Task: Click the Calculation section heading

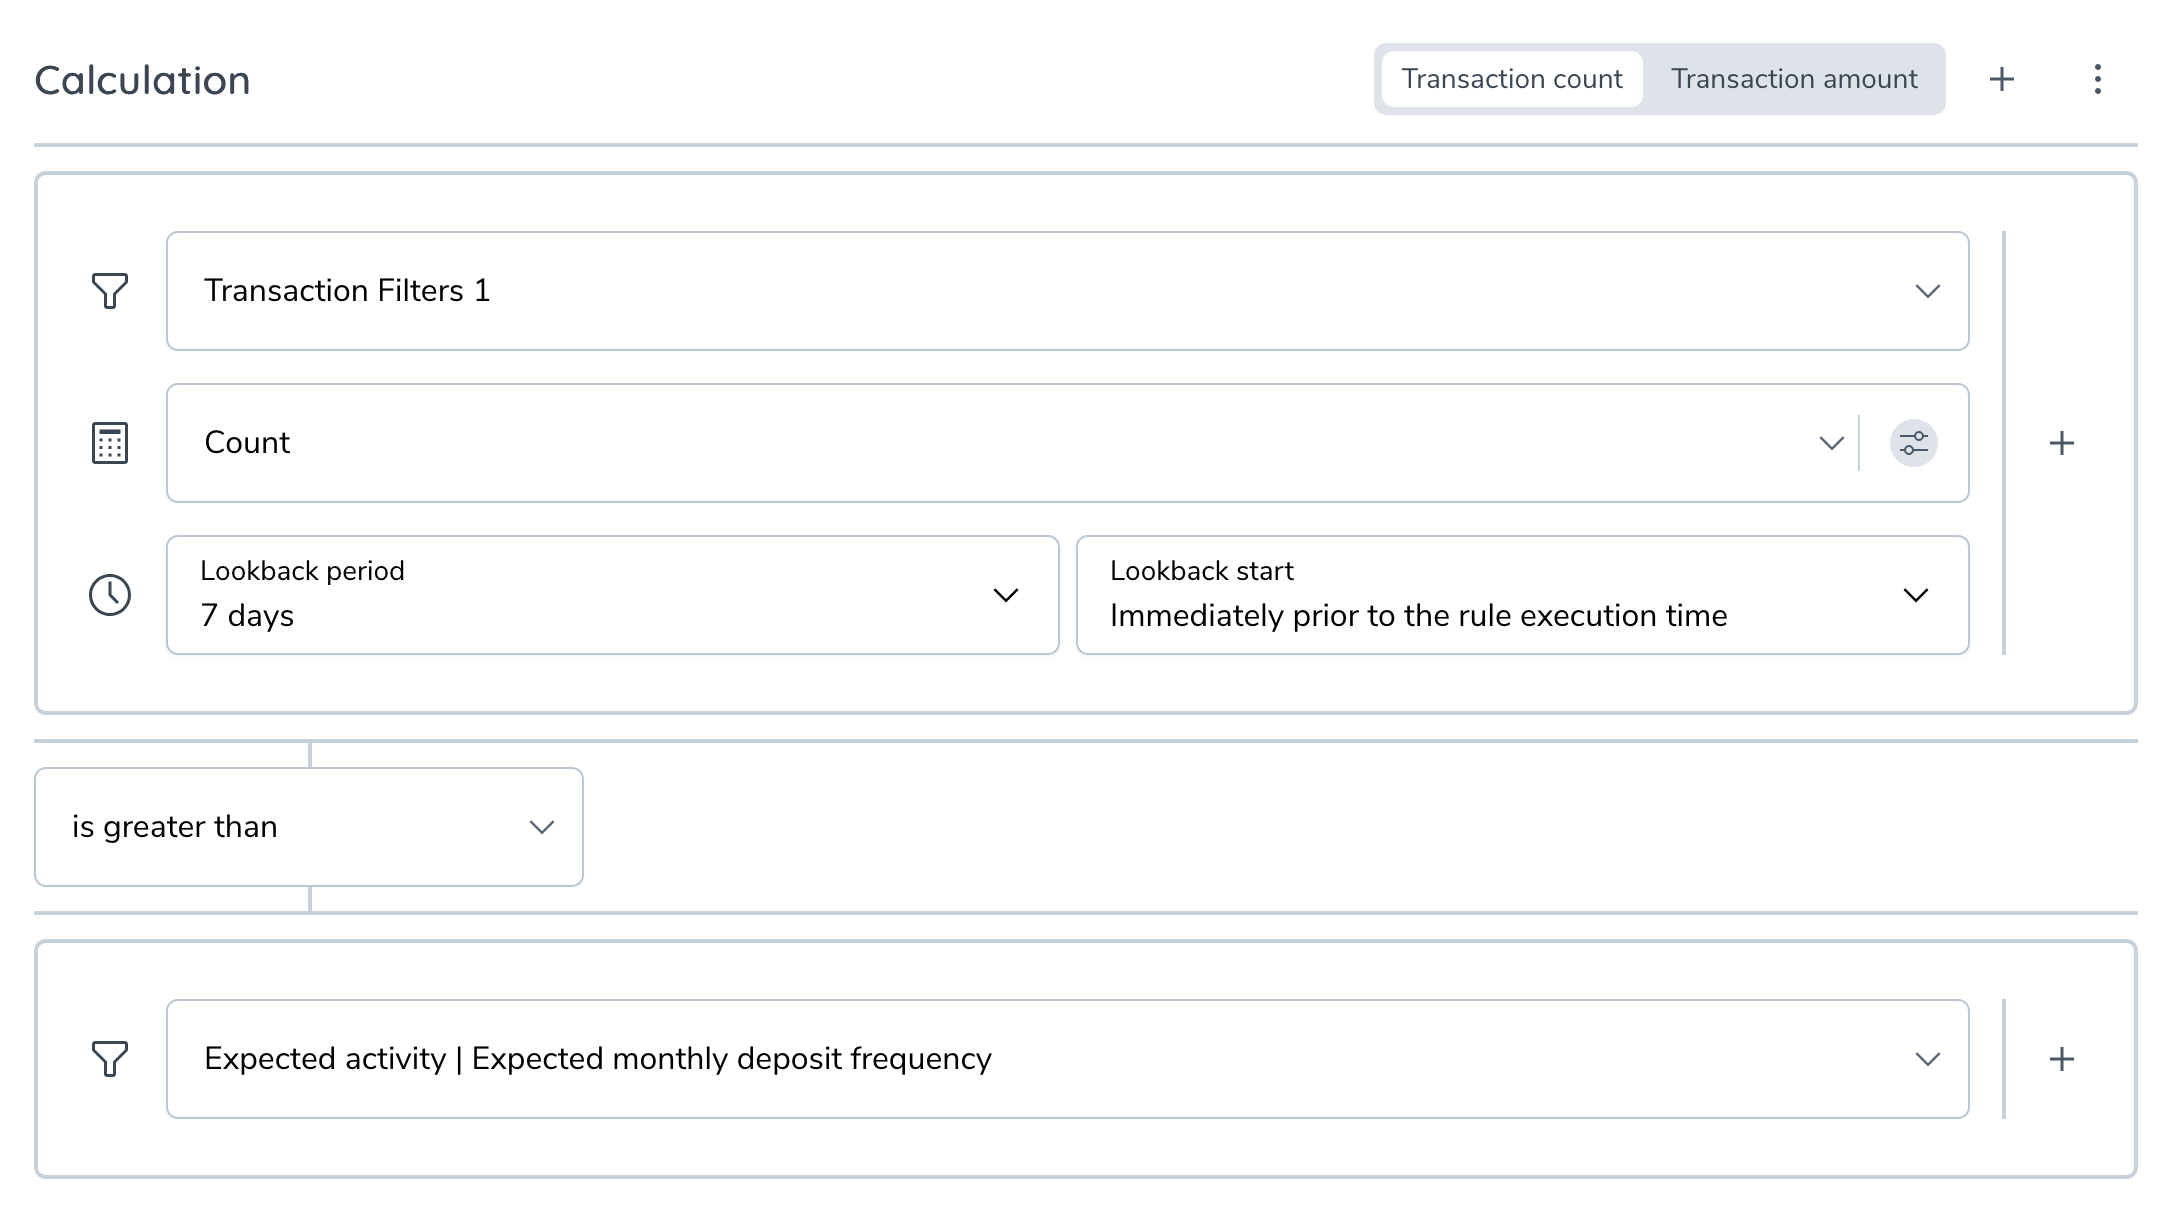Action: [142, 80]
